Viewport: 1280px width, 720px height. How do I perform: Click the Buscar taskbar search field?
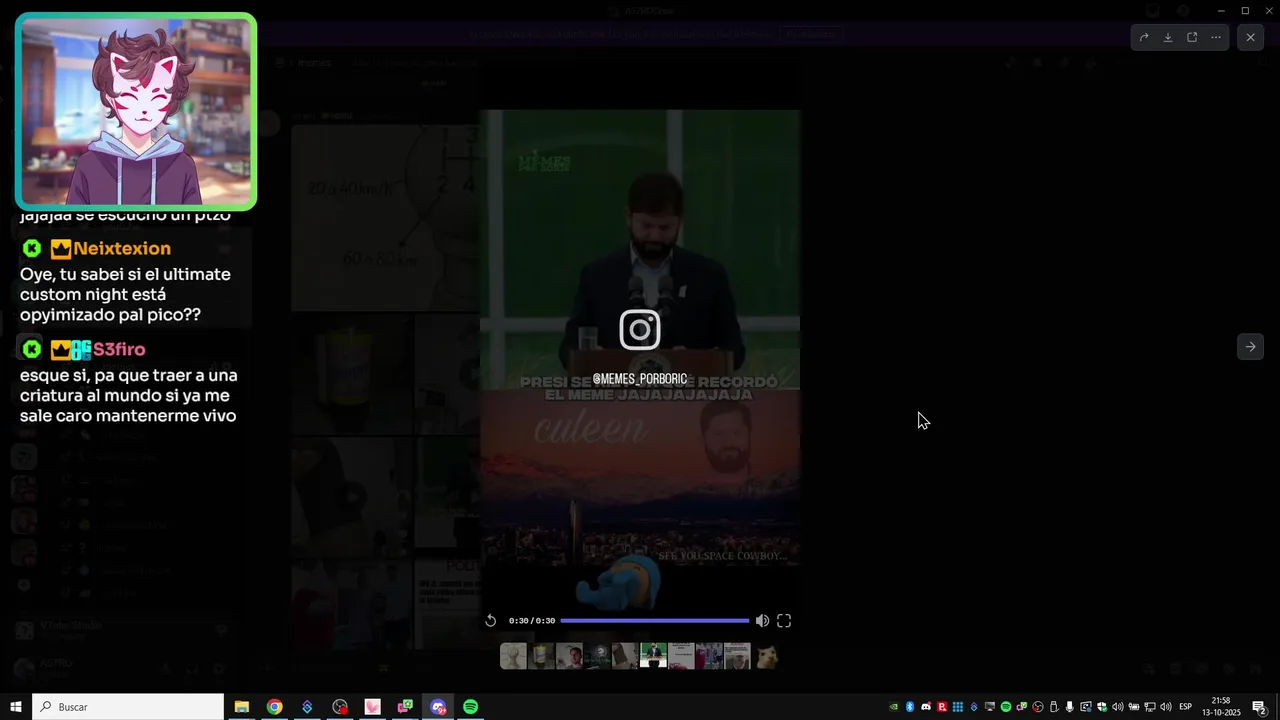(128, 707)
